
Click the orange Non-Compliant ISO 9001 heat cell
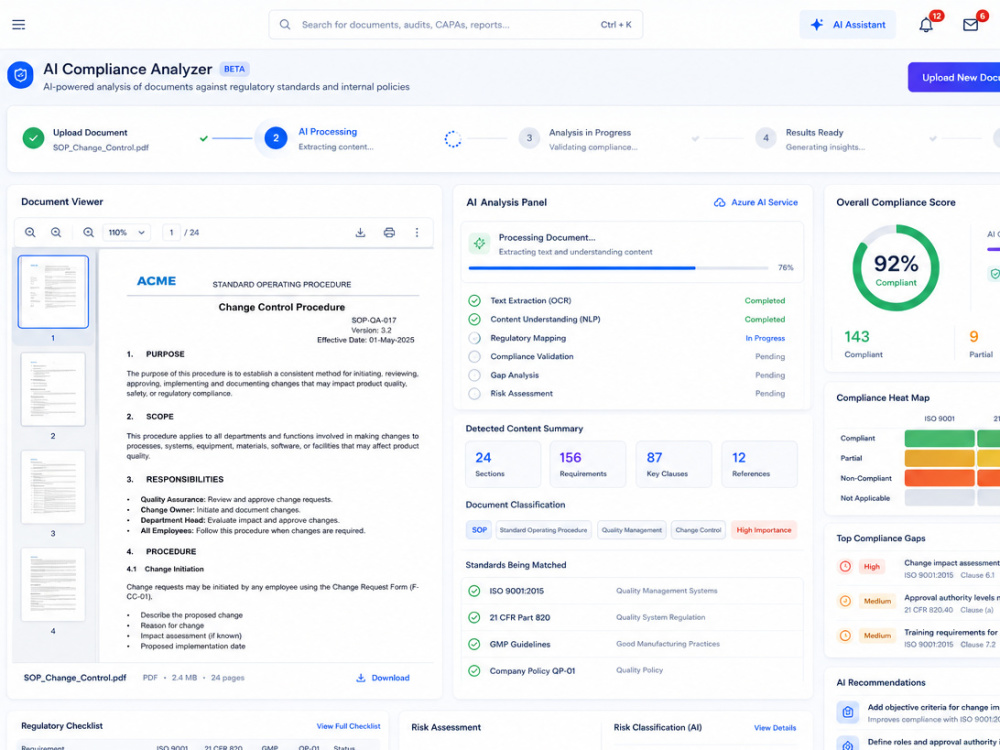[939, 478]
